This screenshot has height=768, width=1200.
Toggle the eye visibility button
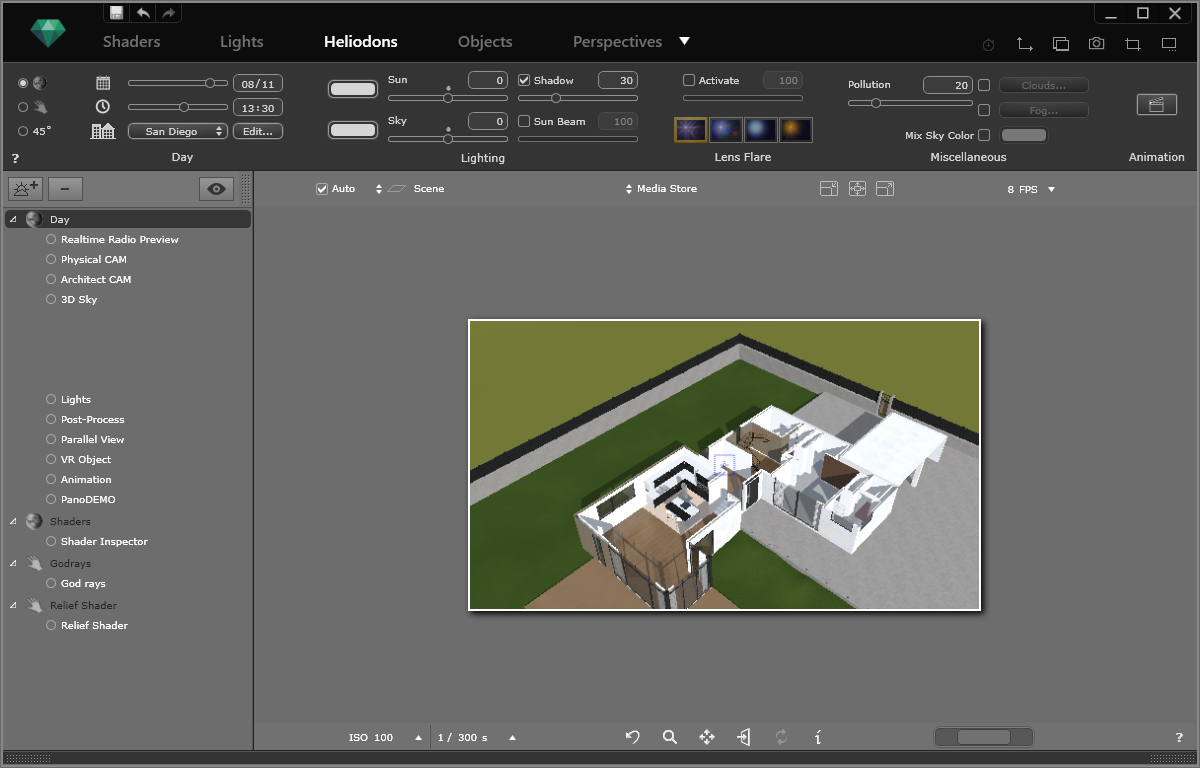[x=216, y=188]
